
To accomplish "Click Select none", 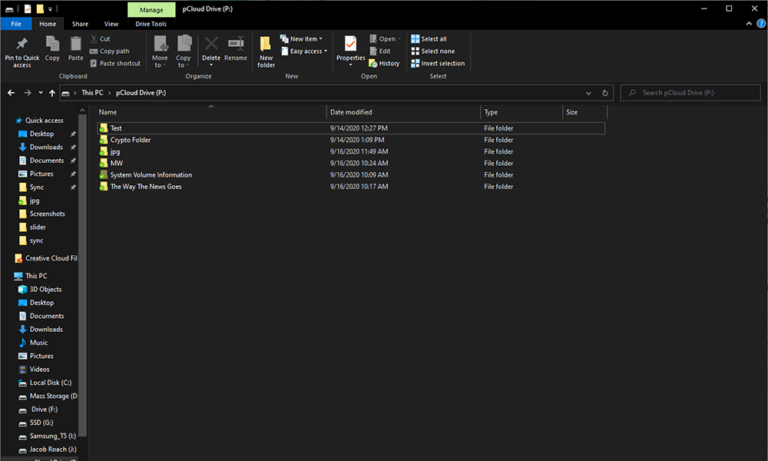I will point(433,51).
